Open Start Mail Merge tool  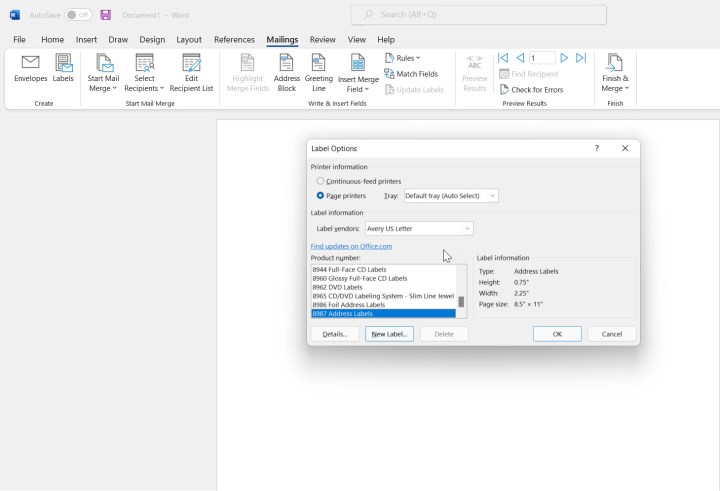click(x=103, y=72)
